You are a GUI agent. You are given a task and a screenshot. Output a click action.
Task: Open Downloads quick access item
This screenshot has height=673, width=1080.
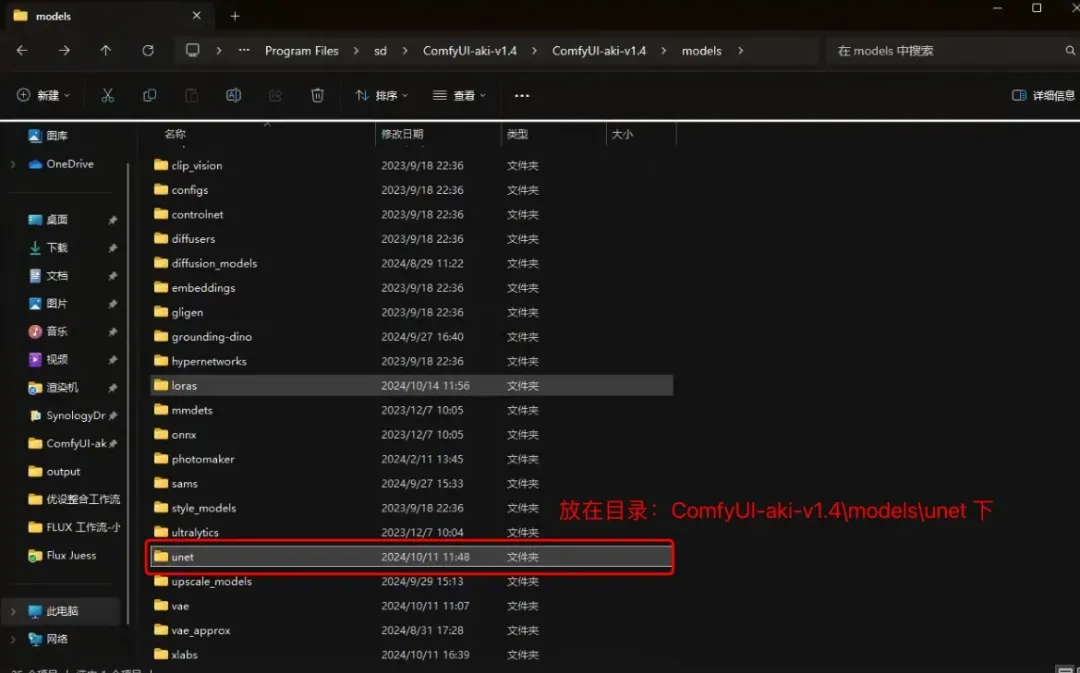click(48, 247)
